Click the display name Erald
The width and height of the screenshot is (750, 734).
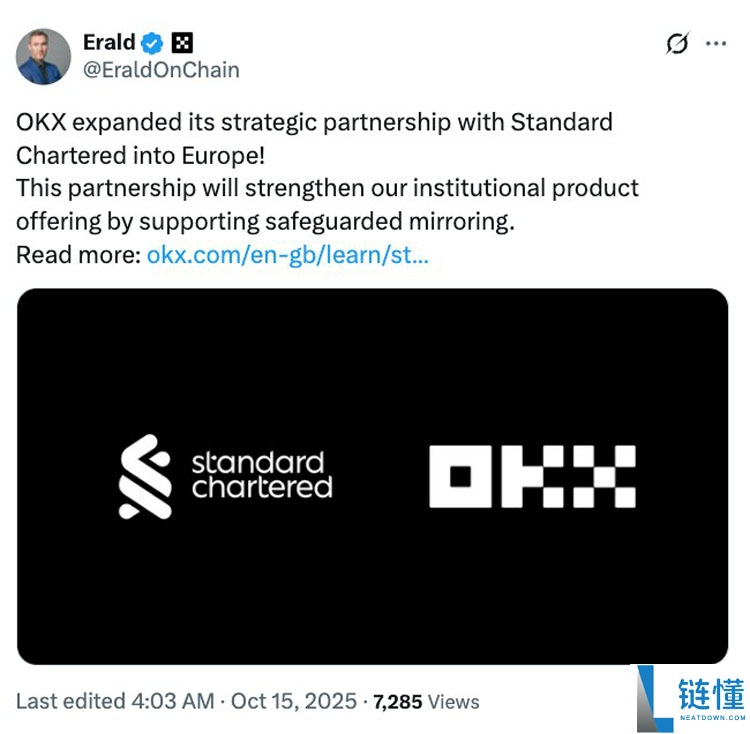coord(108,43)
